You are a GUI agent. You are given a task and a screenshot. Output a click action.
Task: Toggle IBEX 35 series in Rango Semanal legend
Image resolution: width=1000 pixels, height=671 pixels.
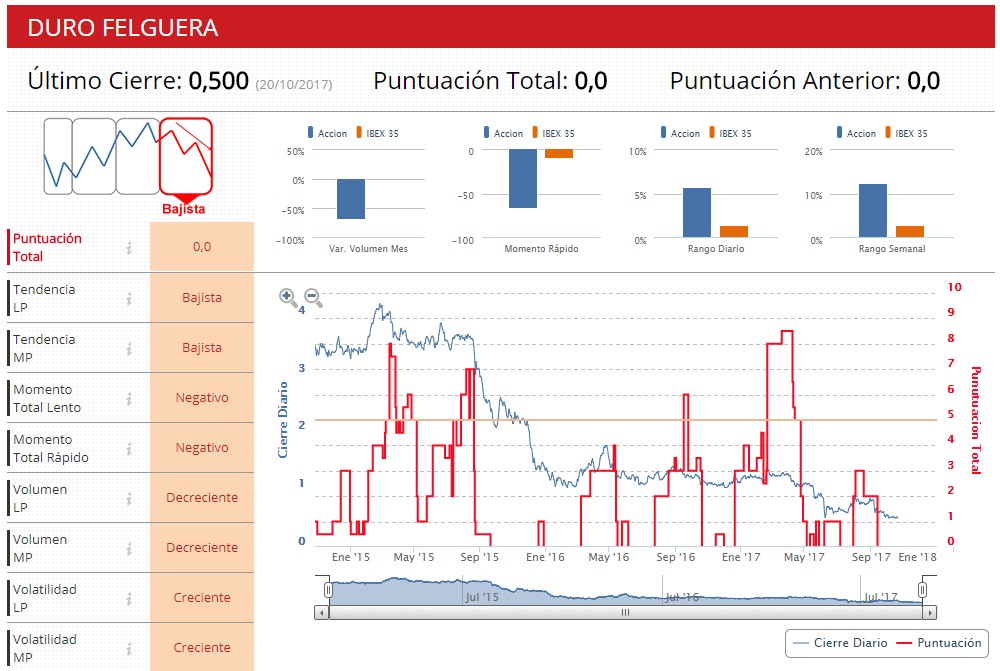point(907,133)
